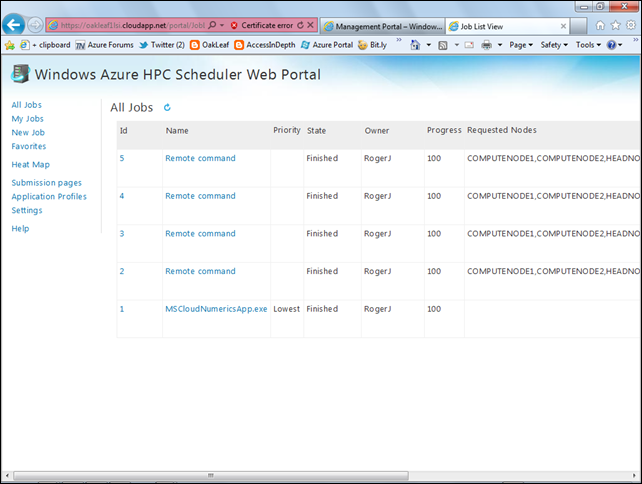Click the Home icon at top right

point(600,26)
